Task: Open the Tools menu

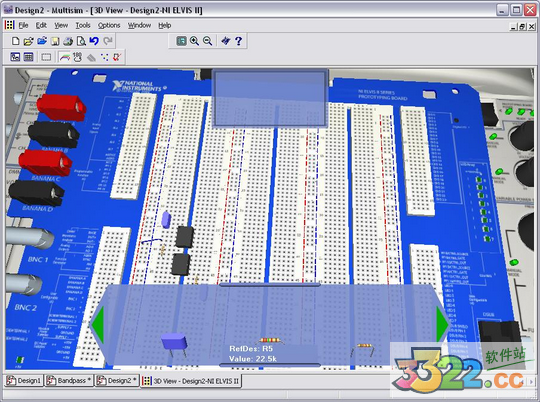Action: (83, 25)
